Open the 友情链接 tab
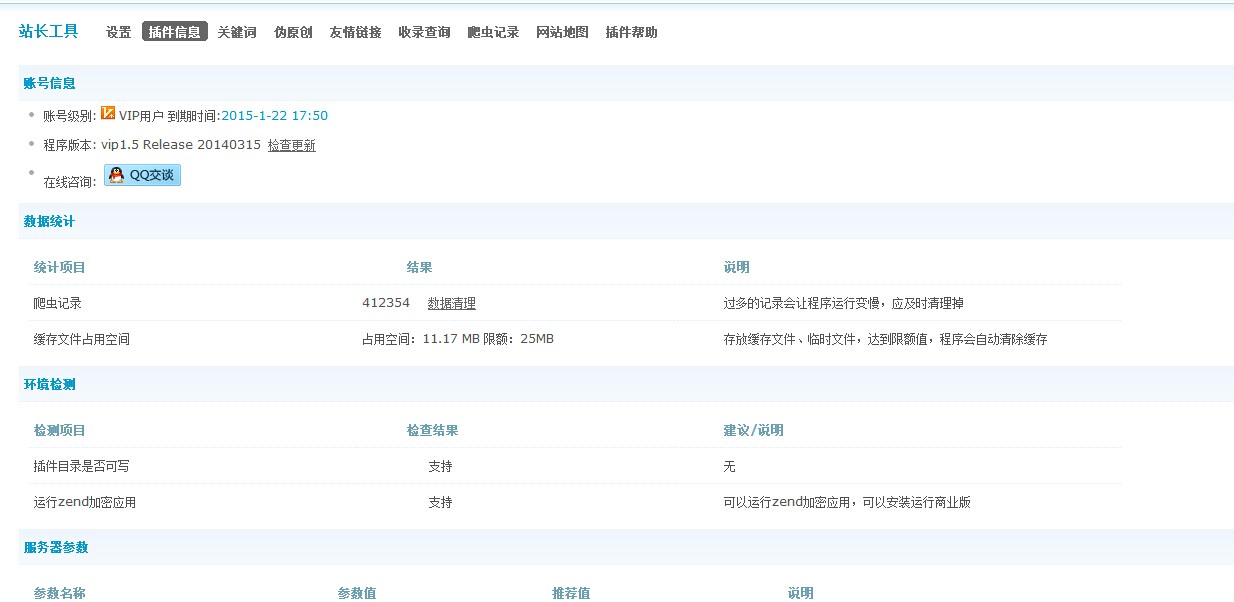Screen dimensions: 1234x602 355,32
